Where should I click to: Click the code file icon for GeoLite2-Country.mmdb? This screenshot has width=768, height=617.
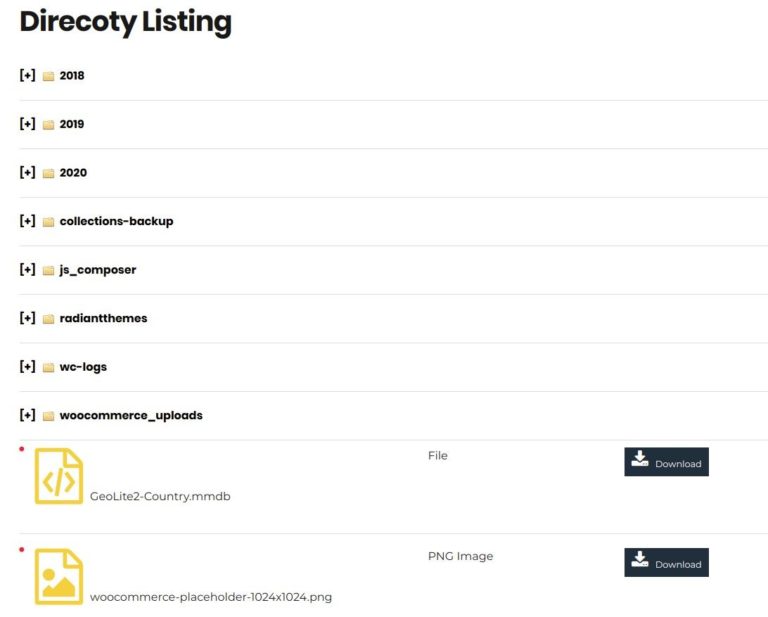point(59,476)
